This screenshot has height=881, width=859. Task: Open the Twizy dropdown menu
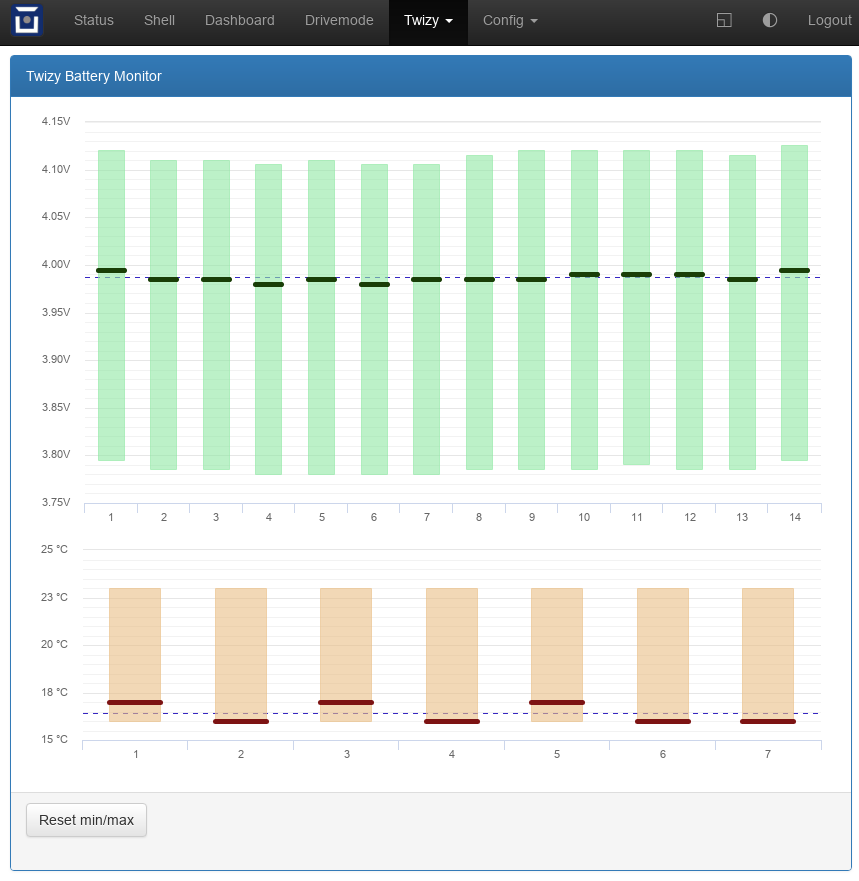[428, 21]
